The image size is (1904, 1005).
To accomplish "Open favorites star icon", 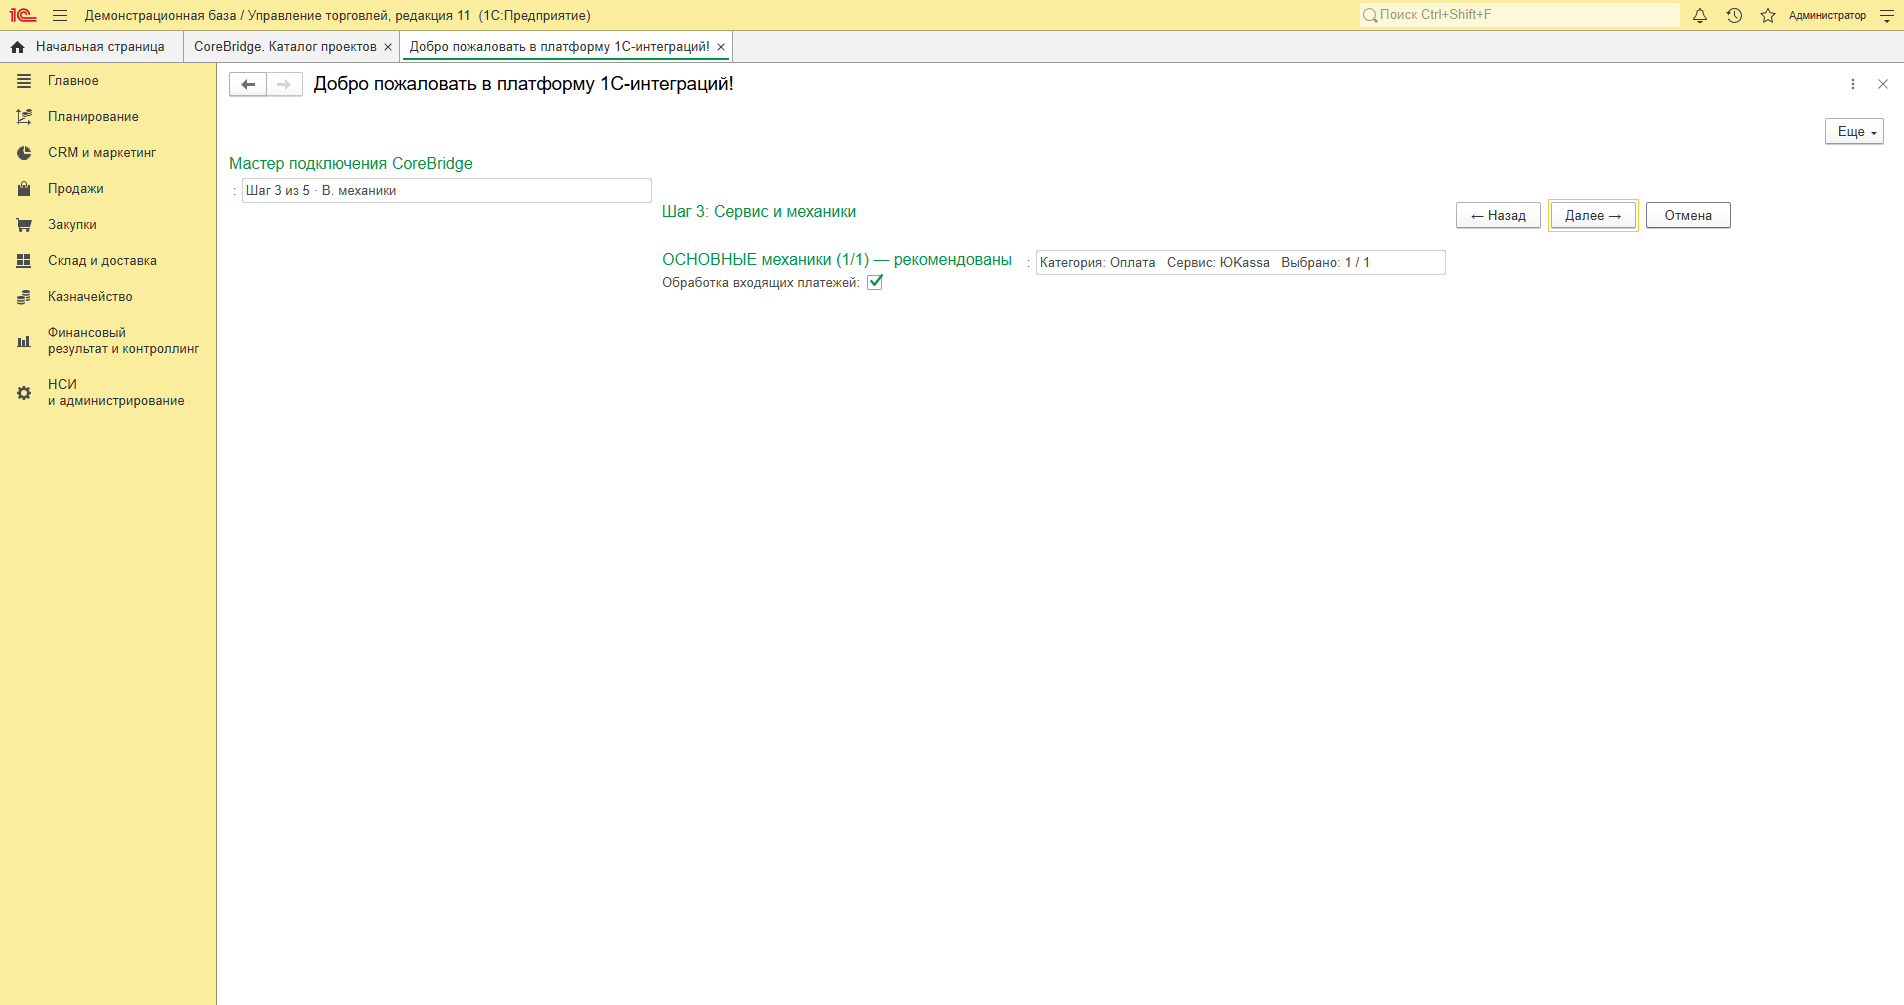I will (1768, 15).
